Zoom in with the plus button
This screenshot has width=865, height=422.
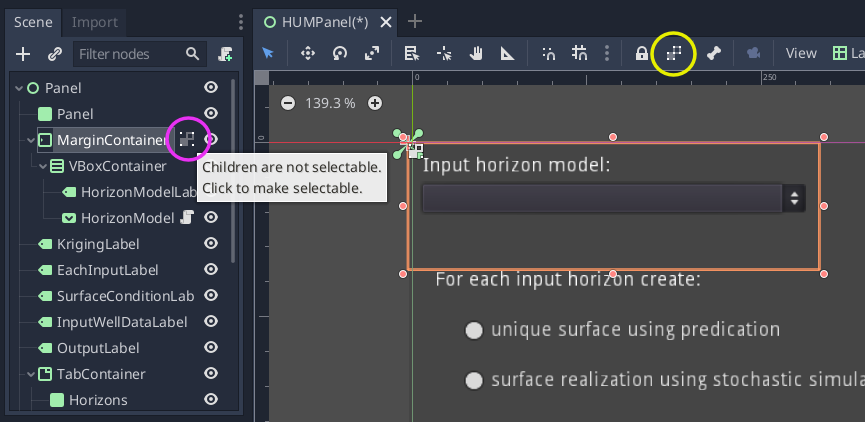(375, 103)
